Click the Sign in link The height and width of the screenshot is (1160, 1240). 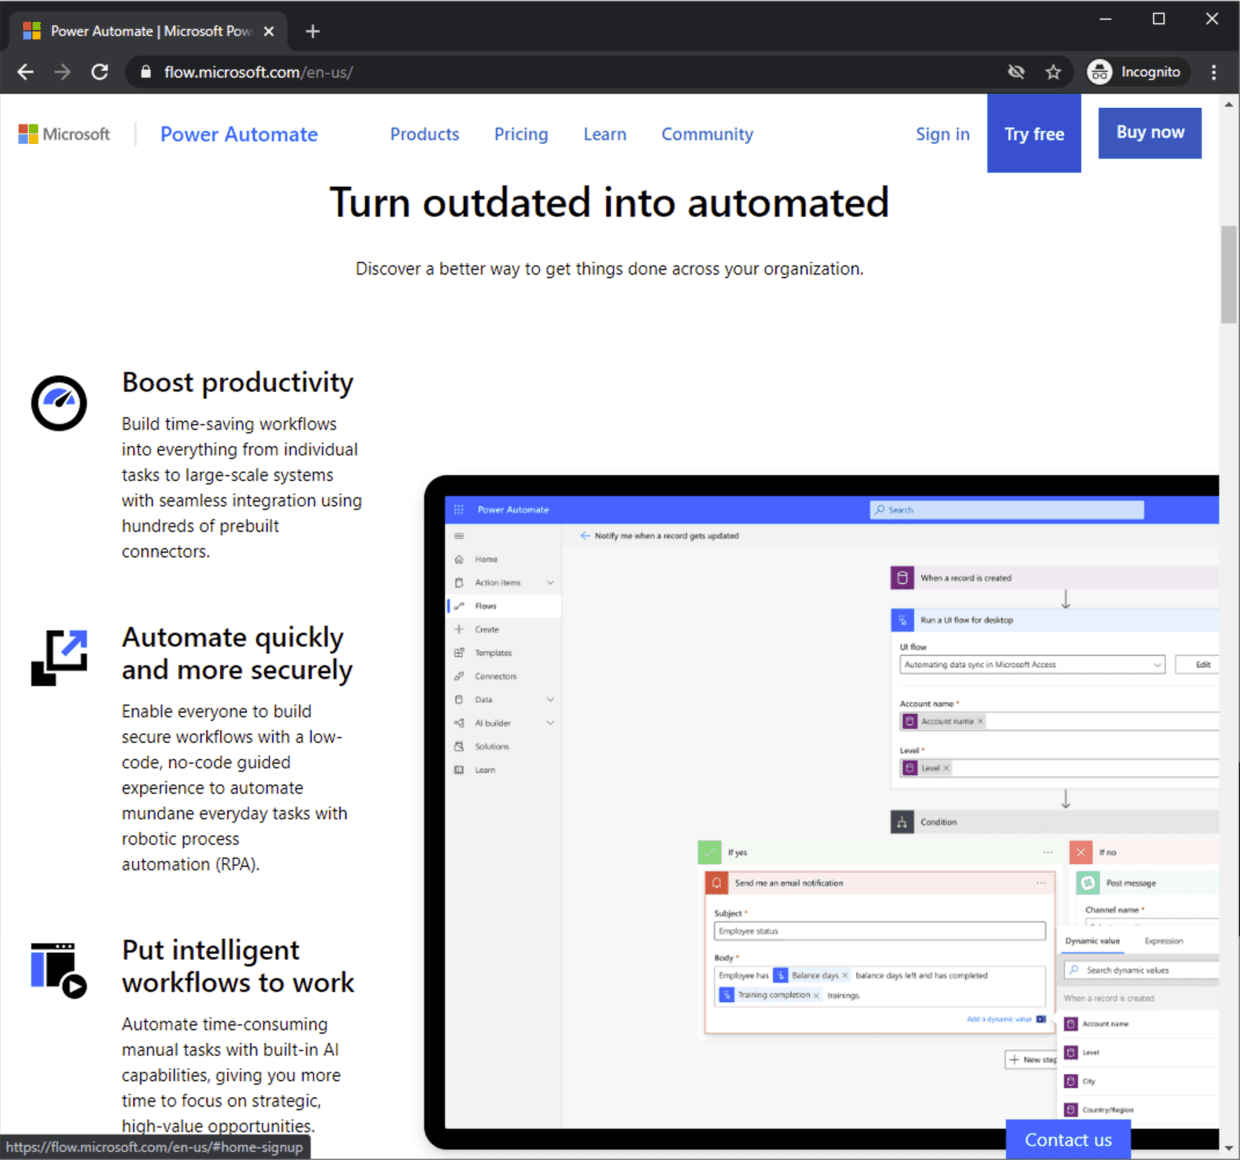[942, 134]
